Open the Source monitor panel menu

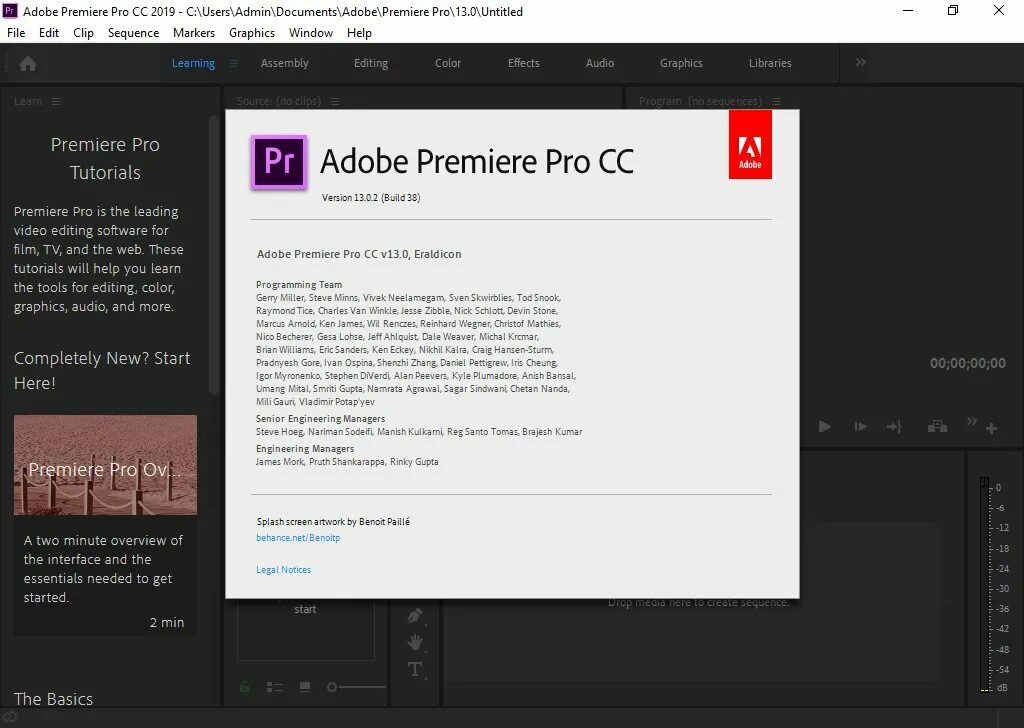335,101
